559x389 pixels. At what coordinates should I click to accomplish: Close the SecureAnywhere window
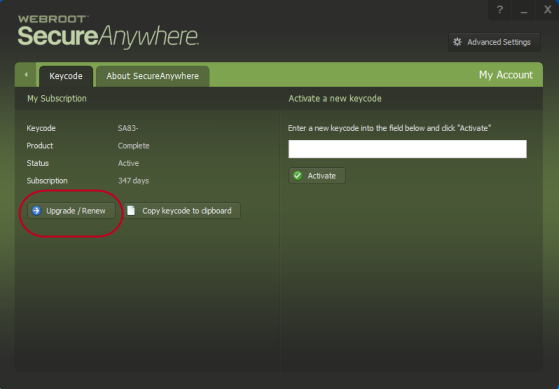(548, 10)
